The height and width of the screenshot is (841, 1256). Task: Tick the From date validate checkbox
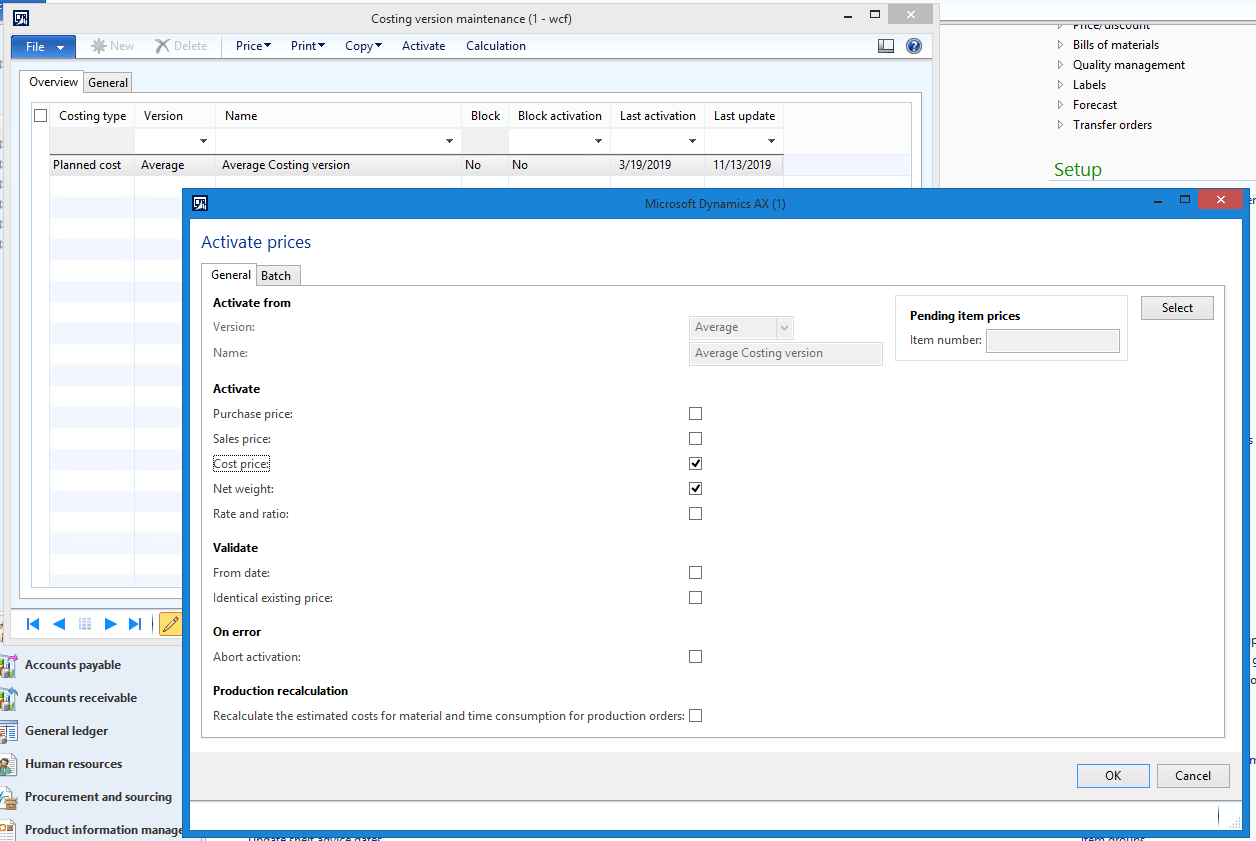[696, 572]
